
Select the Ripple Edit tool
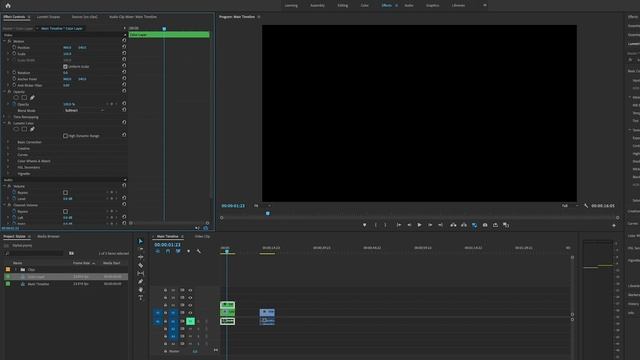[x=141, y=257]
